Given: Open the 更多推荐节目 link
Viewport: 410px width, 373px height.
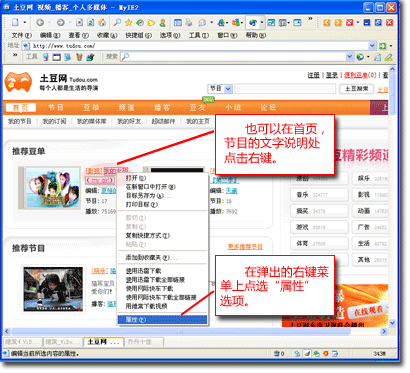Looking at the screenshot, I should point(245,247).
